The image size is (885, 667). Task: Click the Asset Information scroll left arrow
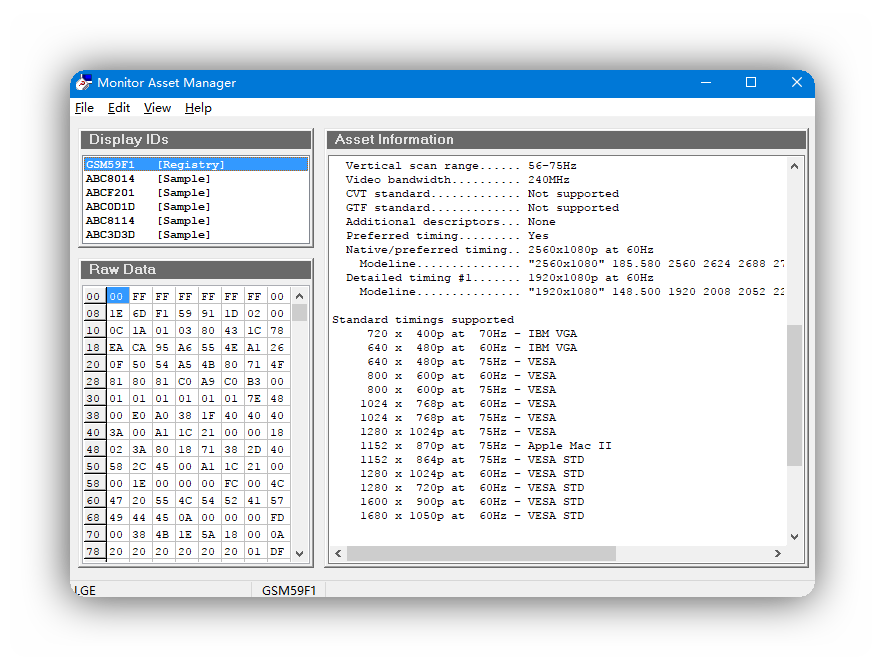pos(338,554)
